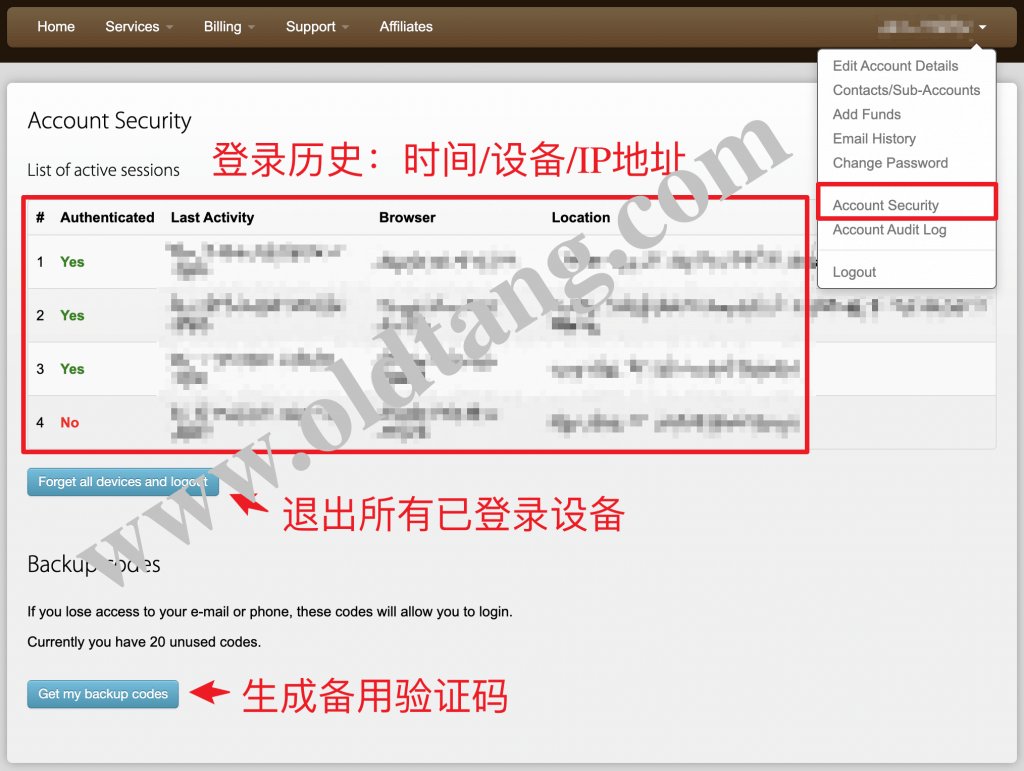
Task: Open the Affiliates page
Action: [406, 27]
